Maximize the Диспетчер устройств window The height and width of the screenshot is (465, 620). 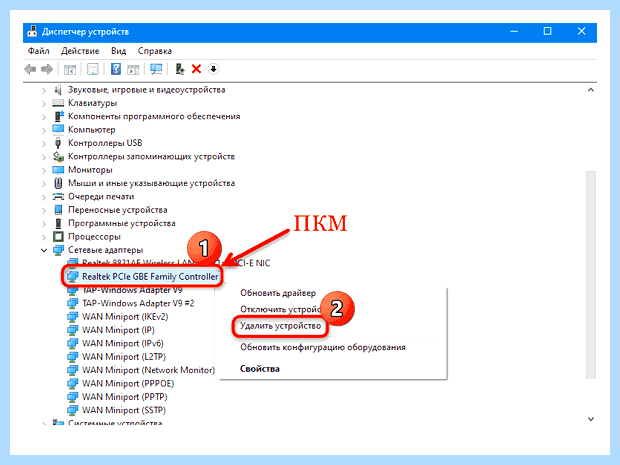[x=547, y=31]
